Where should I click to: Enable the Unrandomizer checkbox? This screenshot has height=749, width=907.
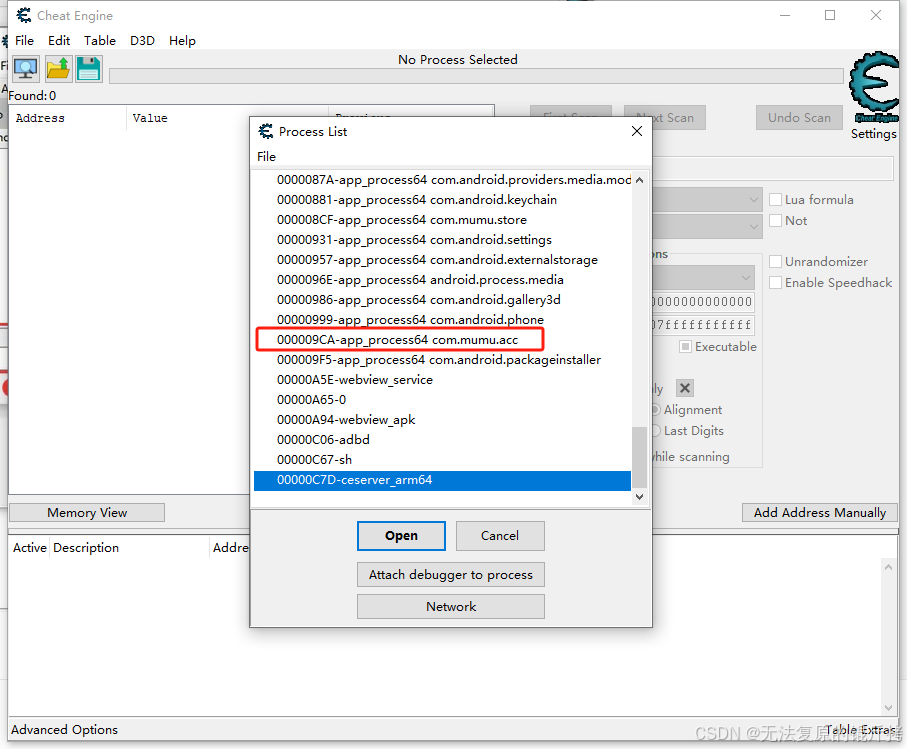(x=776, y=262)
